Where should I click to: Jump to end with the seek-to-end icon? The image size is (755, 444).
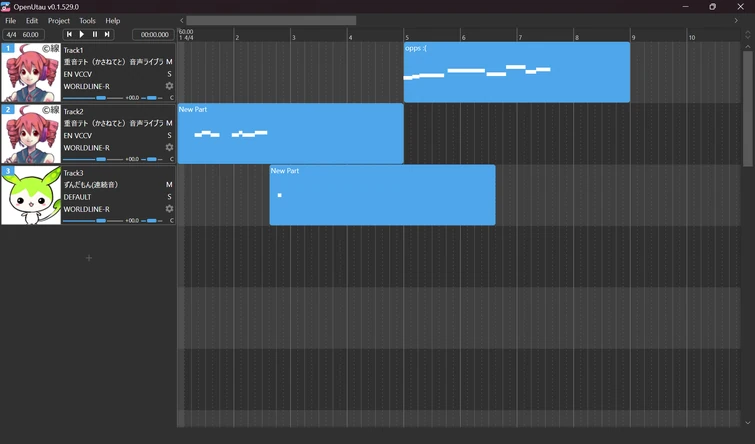click(x=108, y=35)
